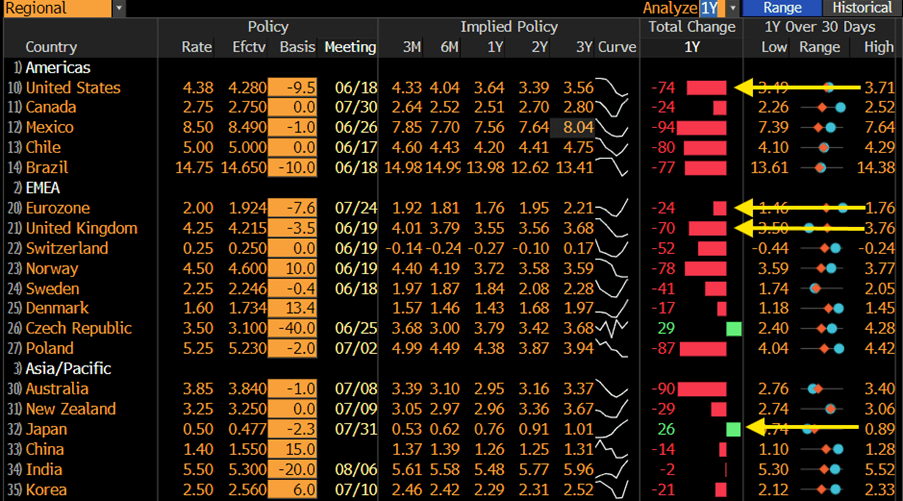Click Poland's curve sparkline
Image resolution: width=903 pixels, height=501 pixels.
[x=612, y=348]
